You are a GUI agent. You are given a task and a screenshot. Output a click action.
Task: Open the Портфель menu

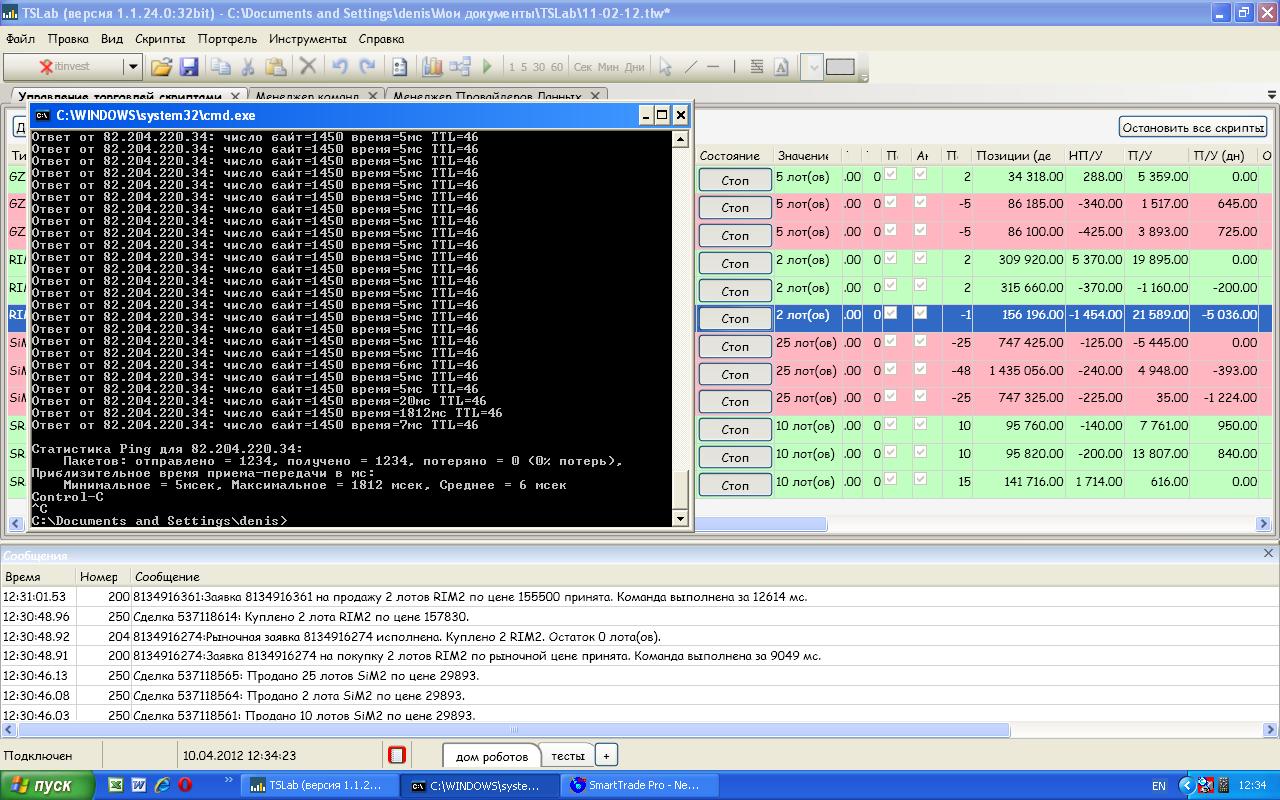coord(227,39)
